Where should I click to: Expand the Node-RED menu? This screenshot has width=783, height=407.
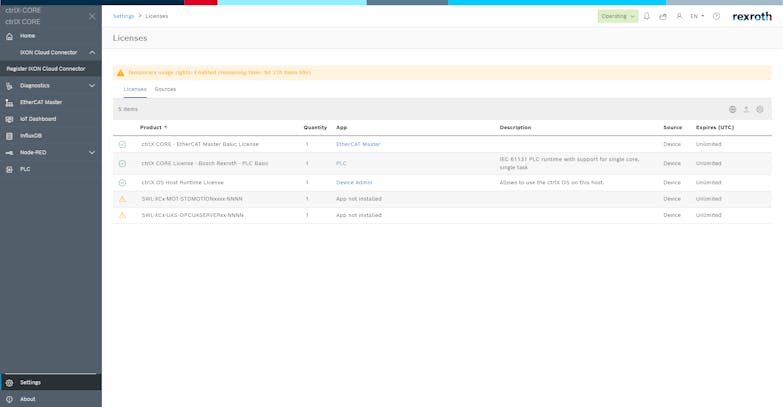pyautogui.click(x=92, y=152)
